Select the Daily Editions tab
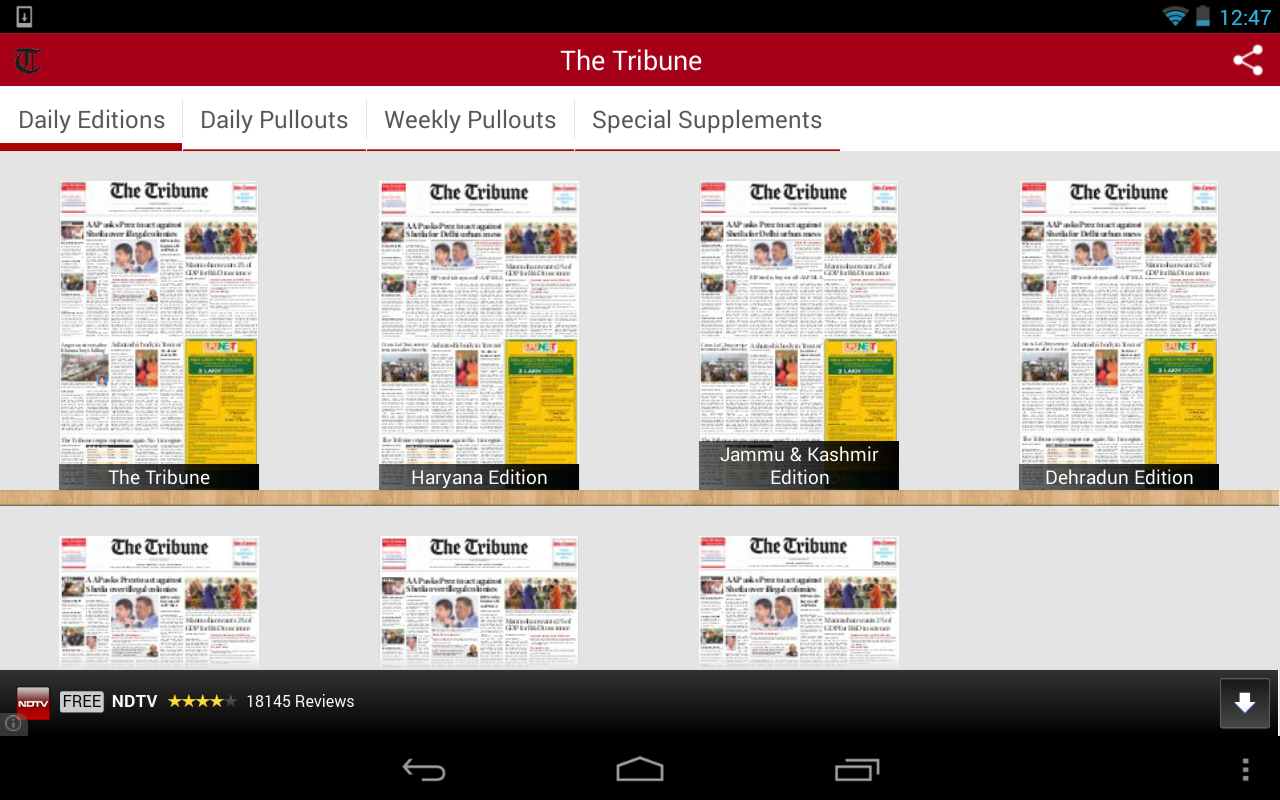Viewport: 1280px width, 800px height. coord(91,120)
